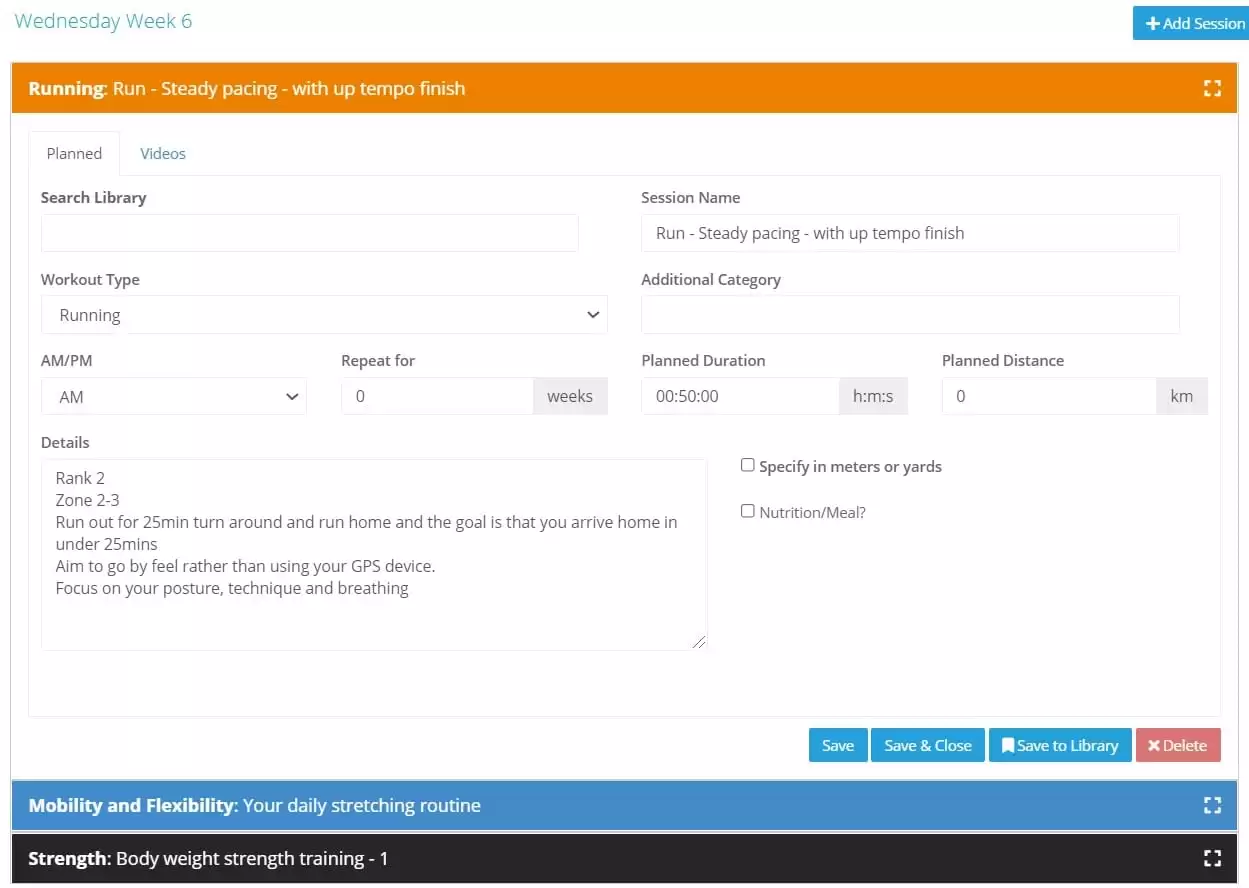This screenshot has width=1249, height=888.
Task: Click the km unit label
Action: [1182, 396]
